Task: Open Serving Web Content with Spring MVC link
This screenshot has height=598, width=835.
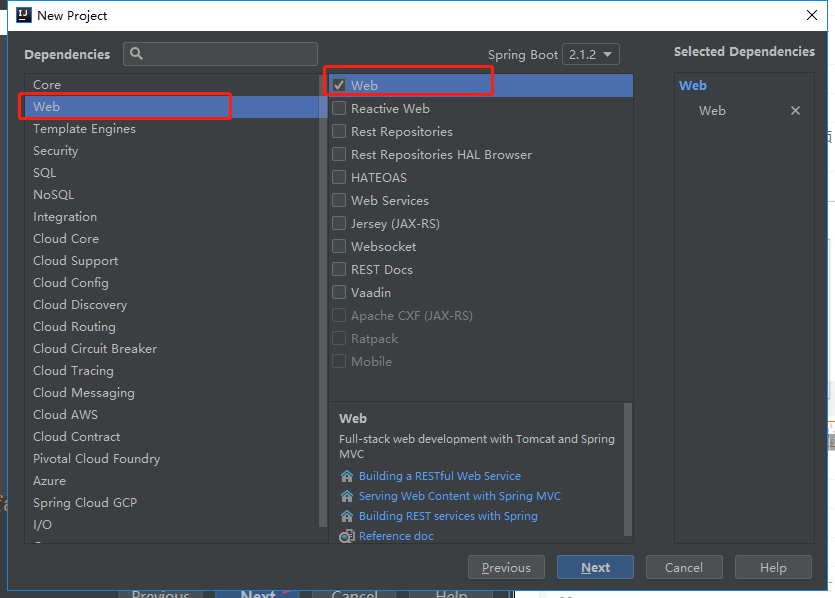Action: pyautogui.click(x=460, y=496)
